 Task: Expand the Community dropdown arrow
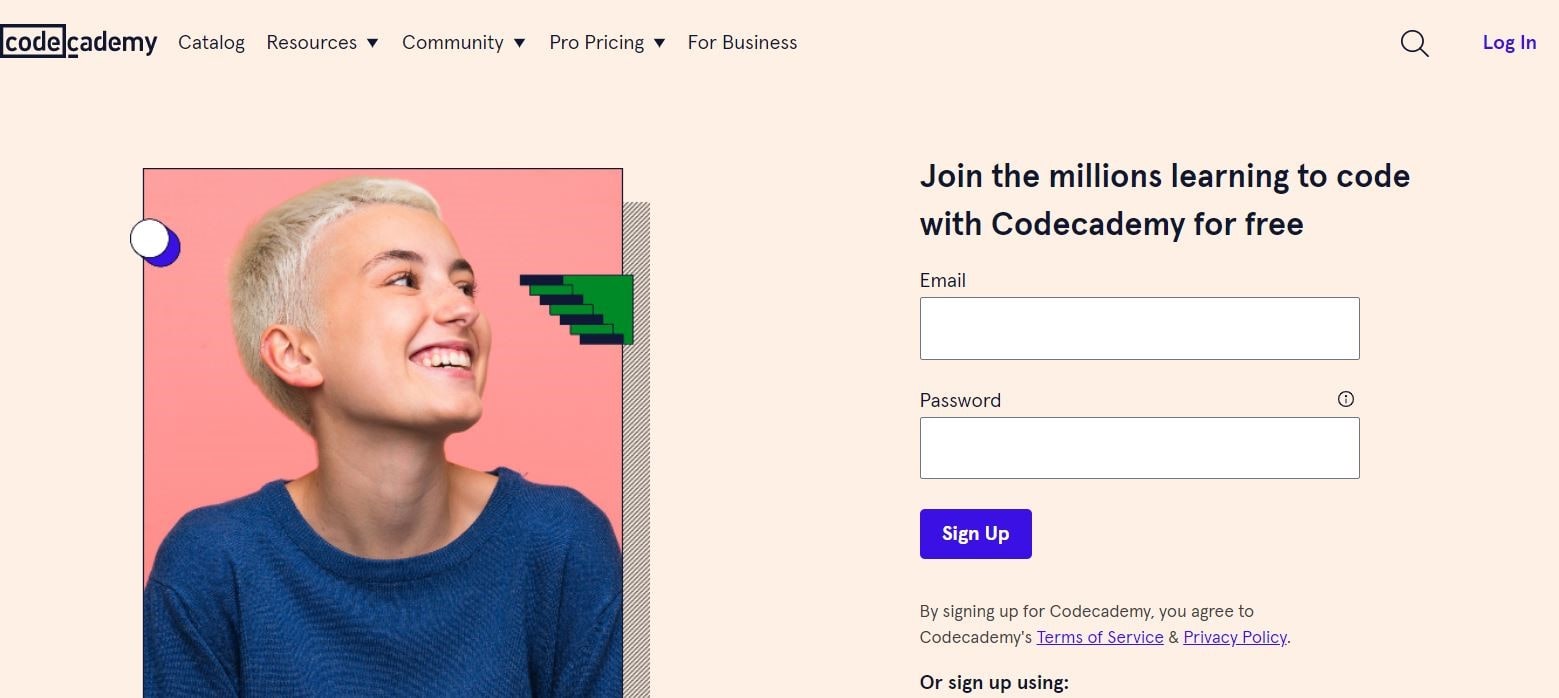(519, 43)
